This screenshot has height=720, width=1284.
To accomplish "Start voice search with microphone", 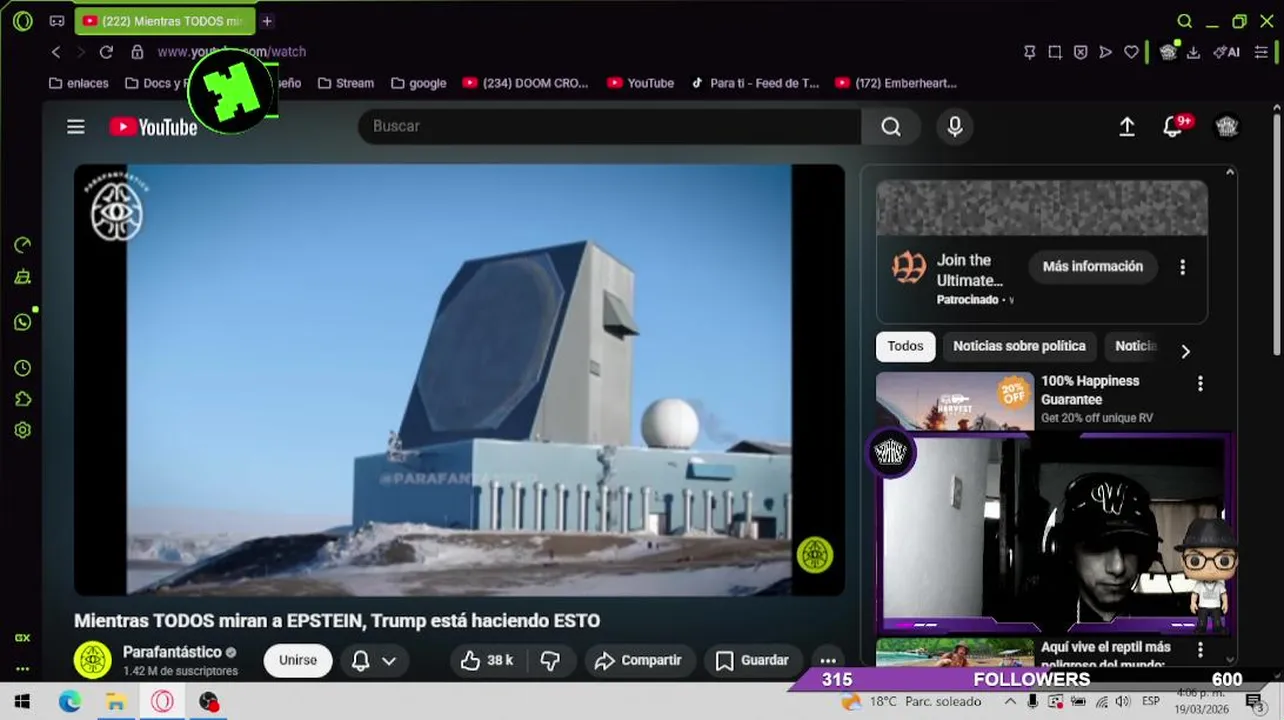I will (x=955, y=126).
